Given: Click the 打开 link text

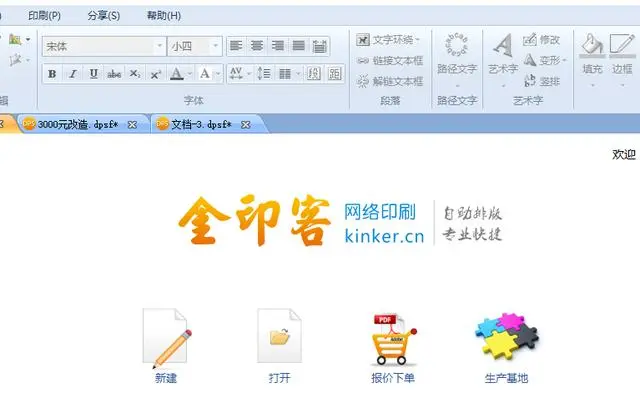Looking at the screenshot, I should click(280, 378).
